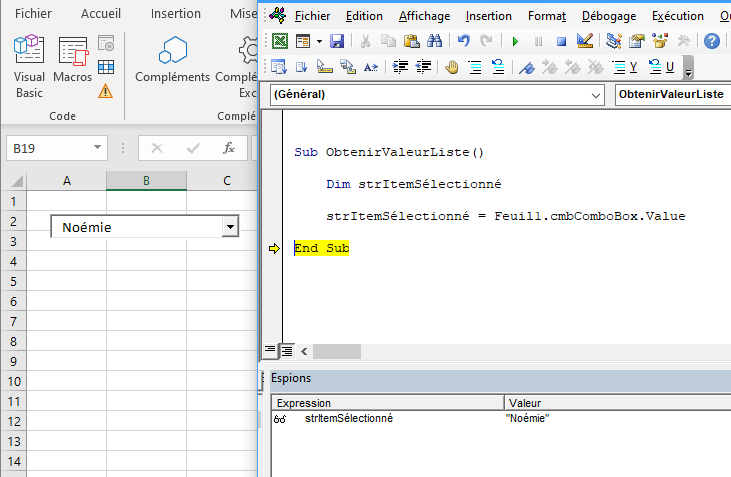Click Parameter Info icon in Edit toolbar

tap(348, 67)
